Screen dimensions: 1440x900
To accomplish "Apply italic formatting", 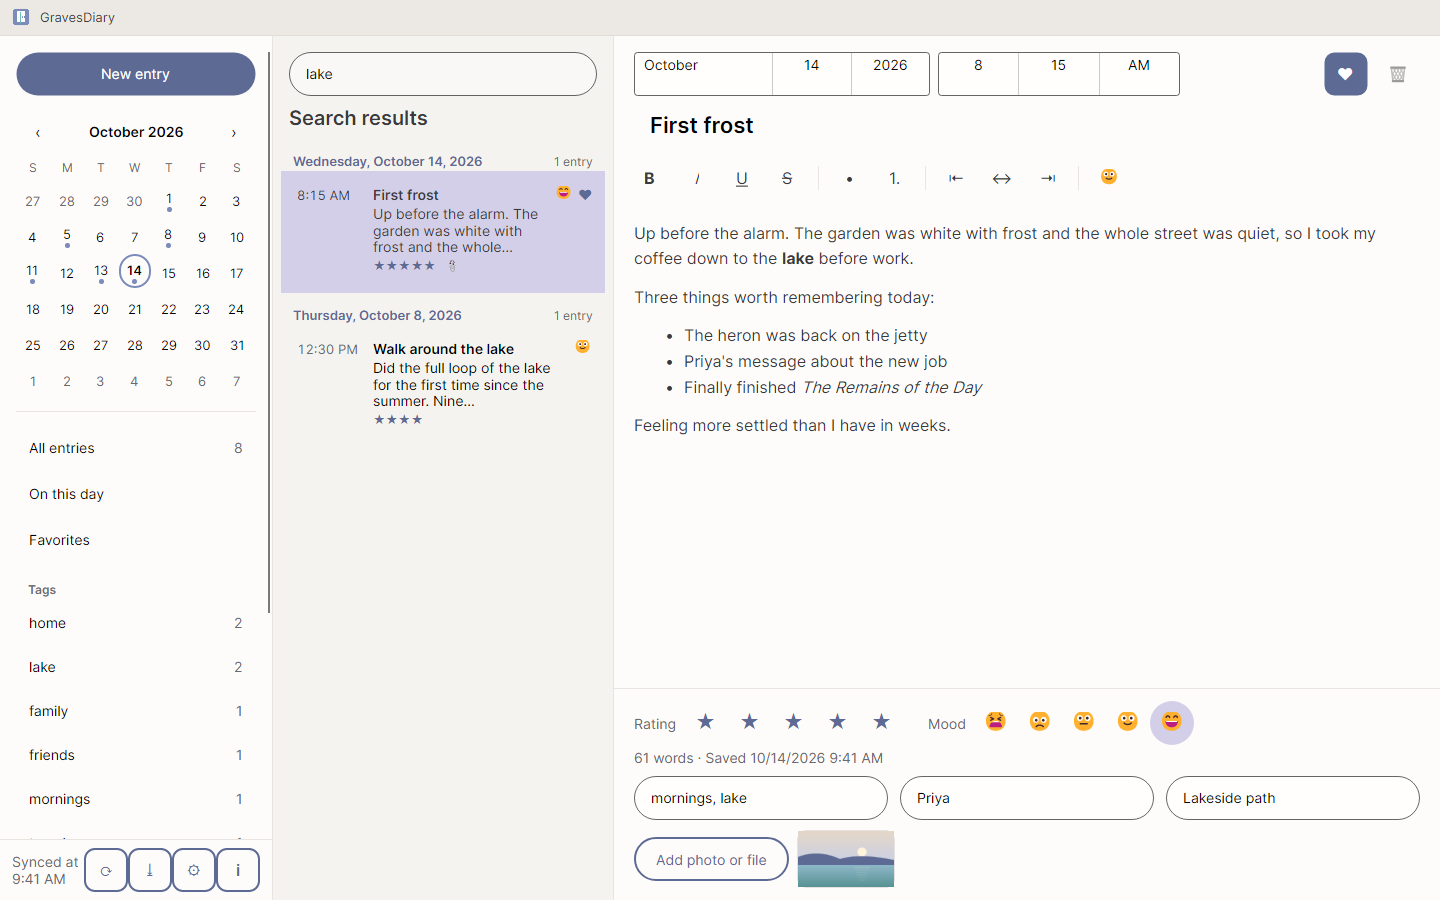I will (x=697, y=178).
